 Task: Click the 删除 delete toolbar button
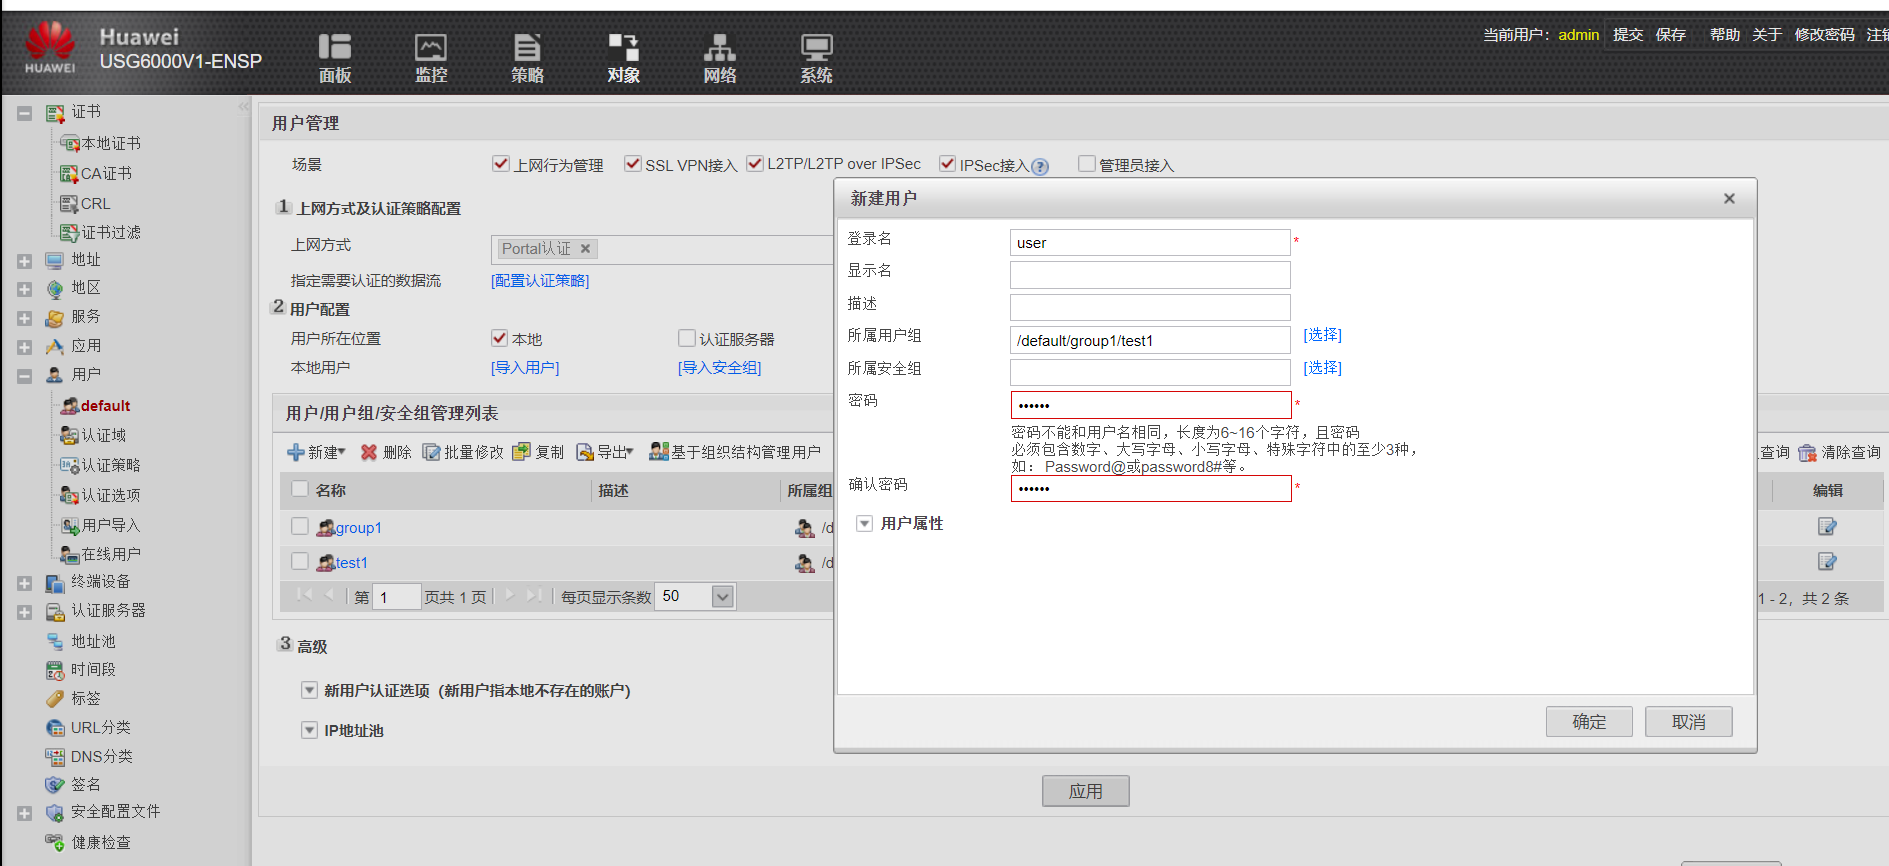[x=386, y=452]
